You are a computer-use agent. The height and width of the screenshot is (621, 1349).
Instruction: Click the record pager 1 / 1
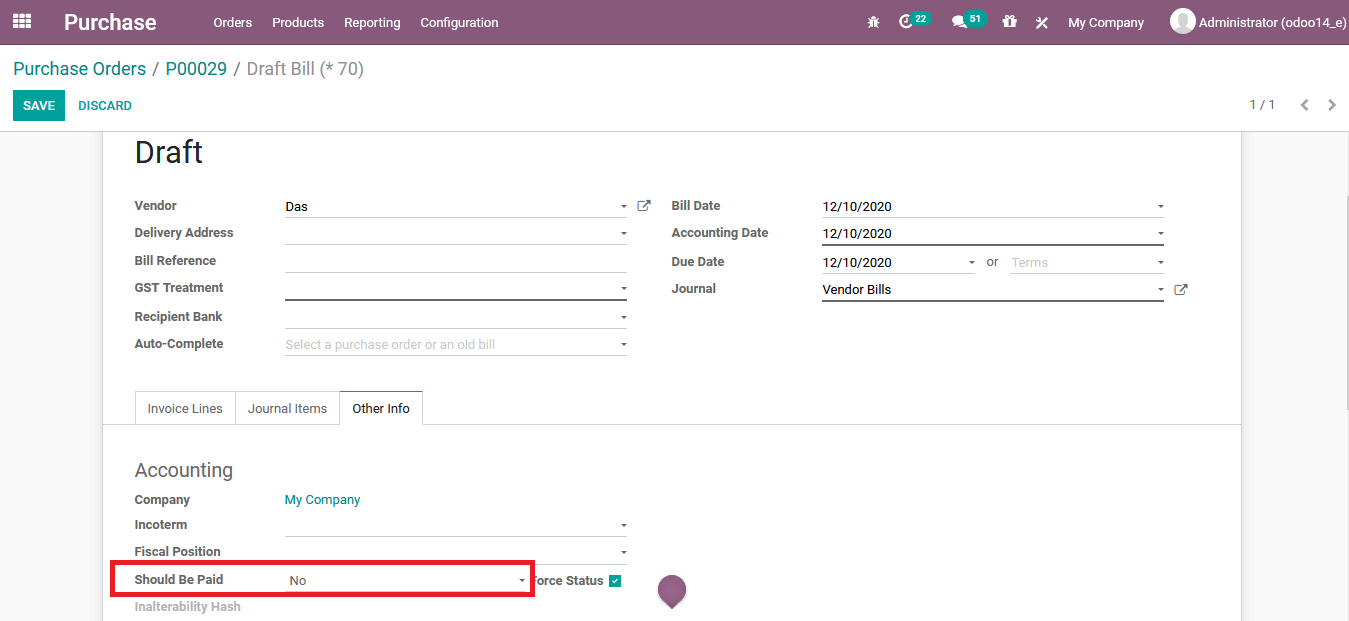(1262, 105)
